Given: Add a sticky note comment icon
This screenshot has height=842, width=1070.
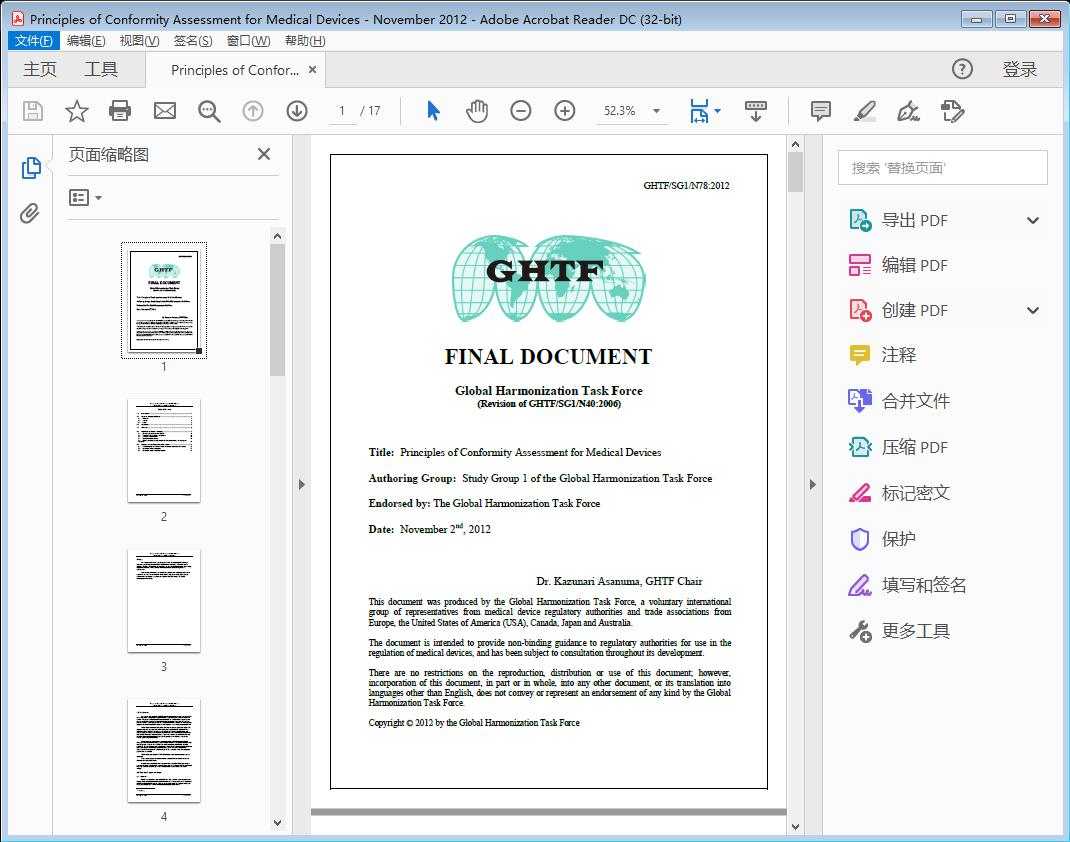Looking at the screenshot, I should point(820,111).
